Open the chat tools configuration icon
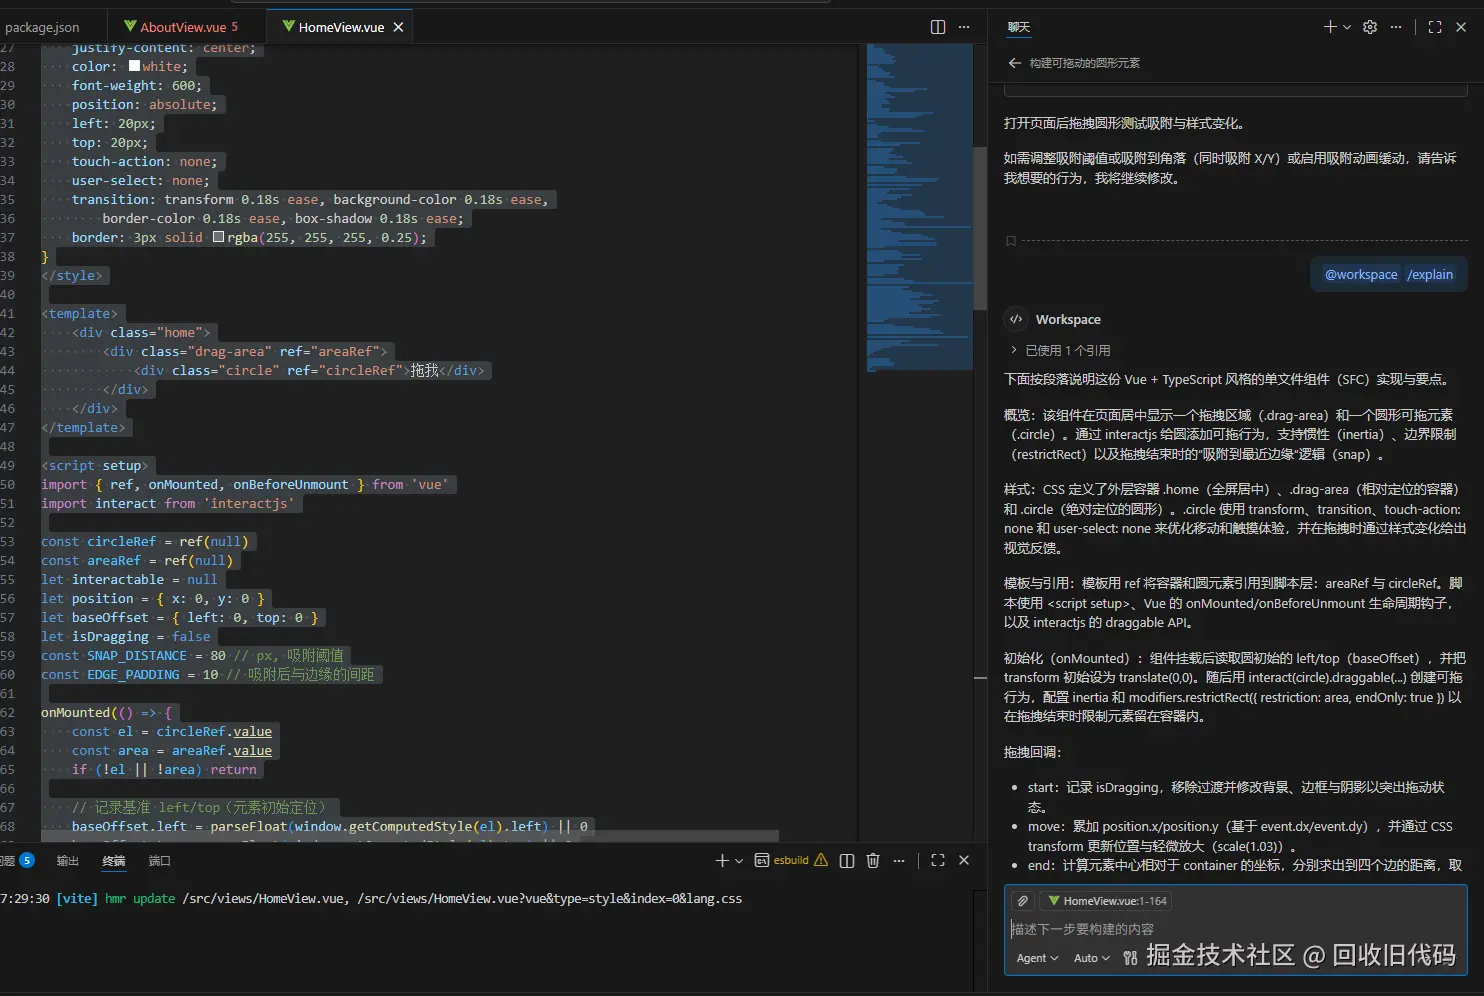The width and height of the screenshot is (1484, 996). click(x=1130, y=958)
